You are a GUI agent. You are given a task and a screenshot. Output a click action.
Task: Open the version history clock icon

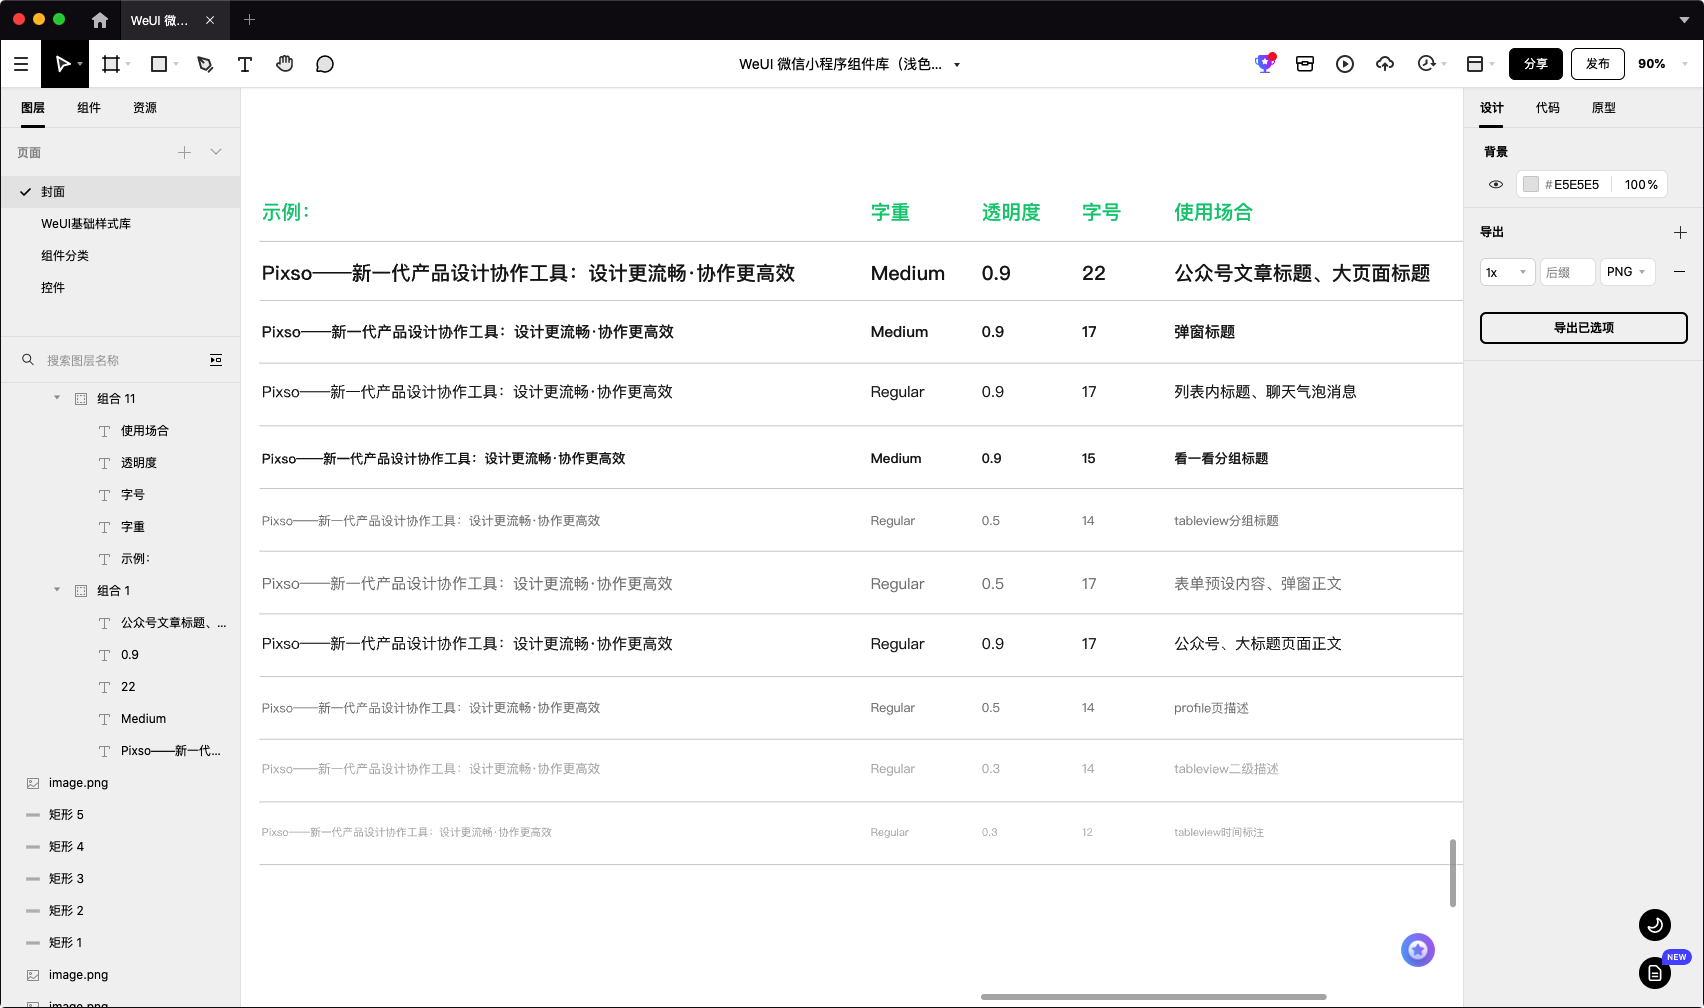(x=1426, y=64)
